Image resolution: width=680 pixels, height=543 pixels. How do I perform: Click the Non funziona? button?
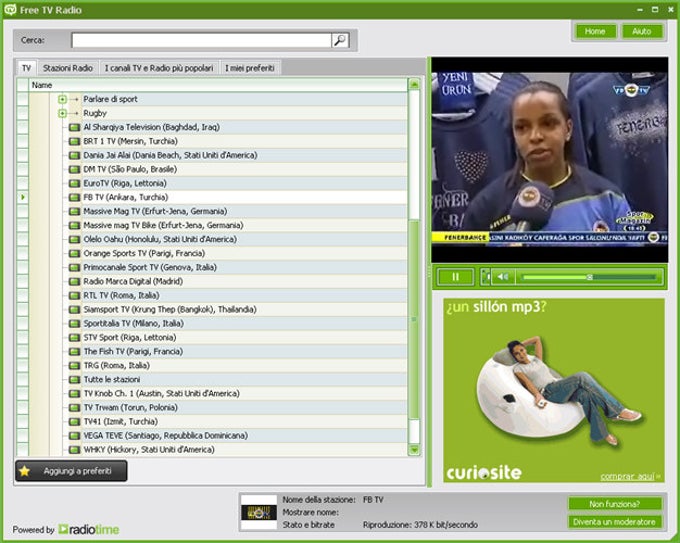(615, 504)
